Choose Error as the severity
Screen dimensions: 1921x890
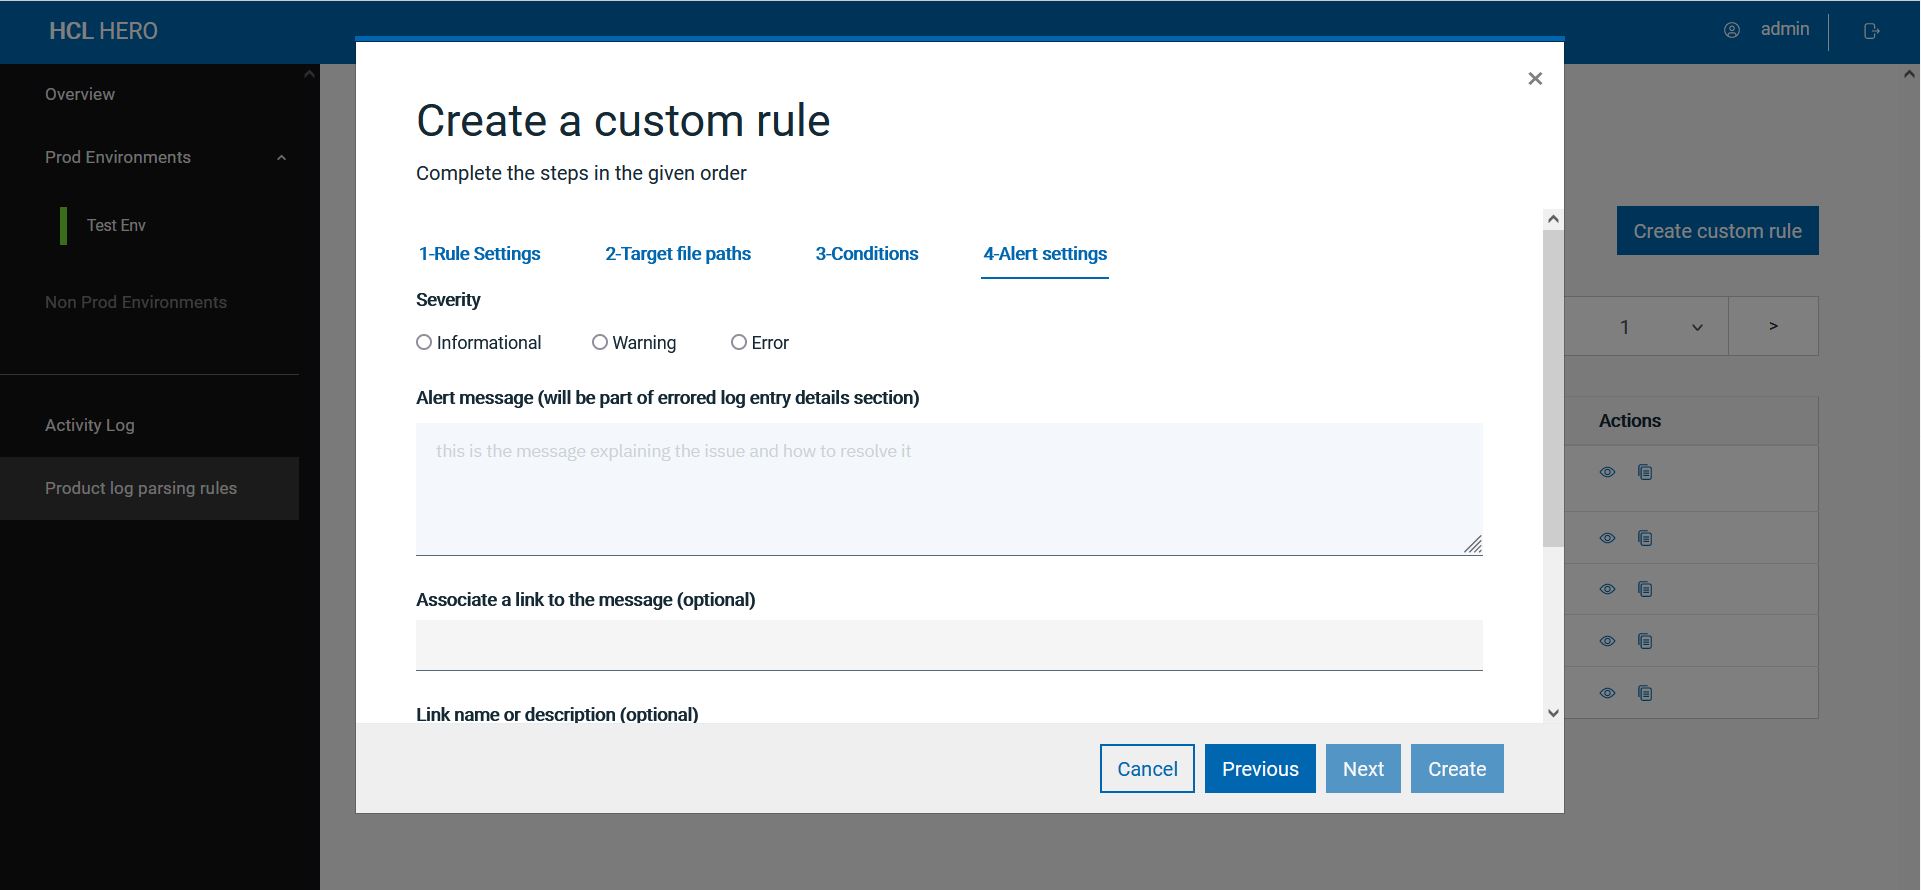tap(739, 342)
